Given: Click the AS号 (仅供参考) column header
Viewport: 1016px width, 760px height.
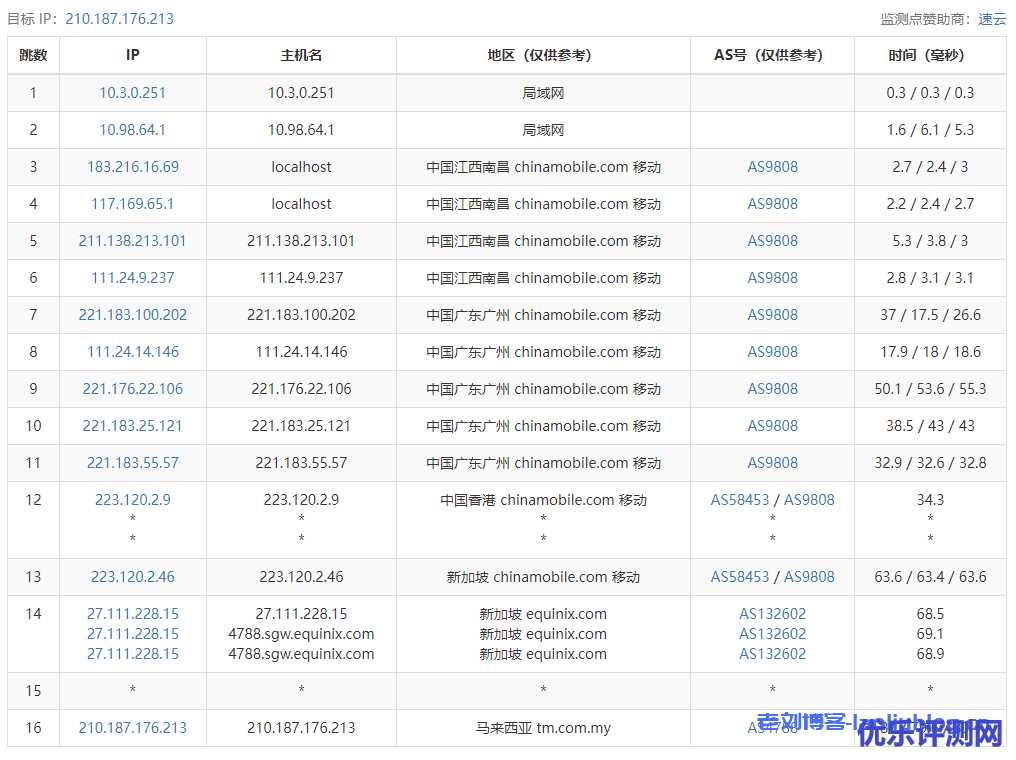Looking at the screenshot, I should click(x=772, y=56).
